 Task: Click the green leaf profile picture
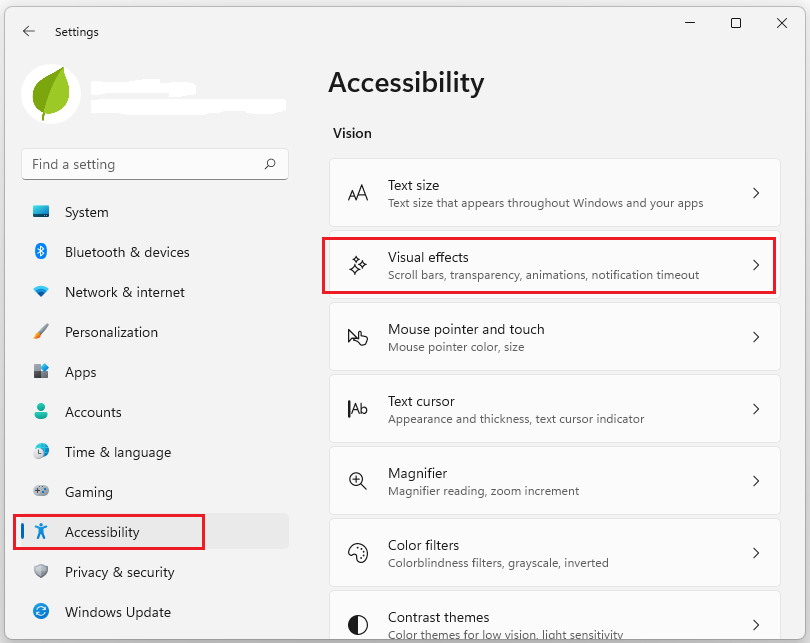[51, 94]
